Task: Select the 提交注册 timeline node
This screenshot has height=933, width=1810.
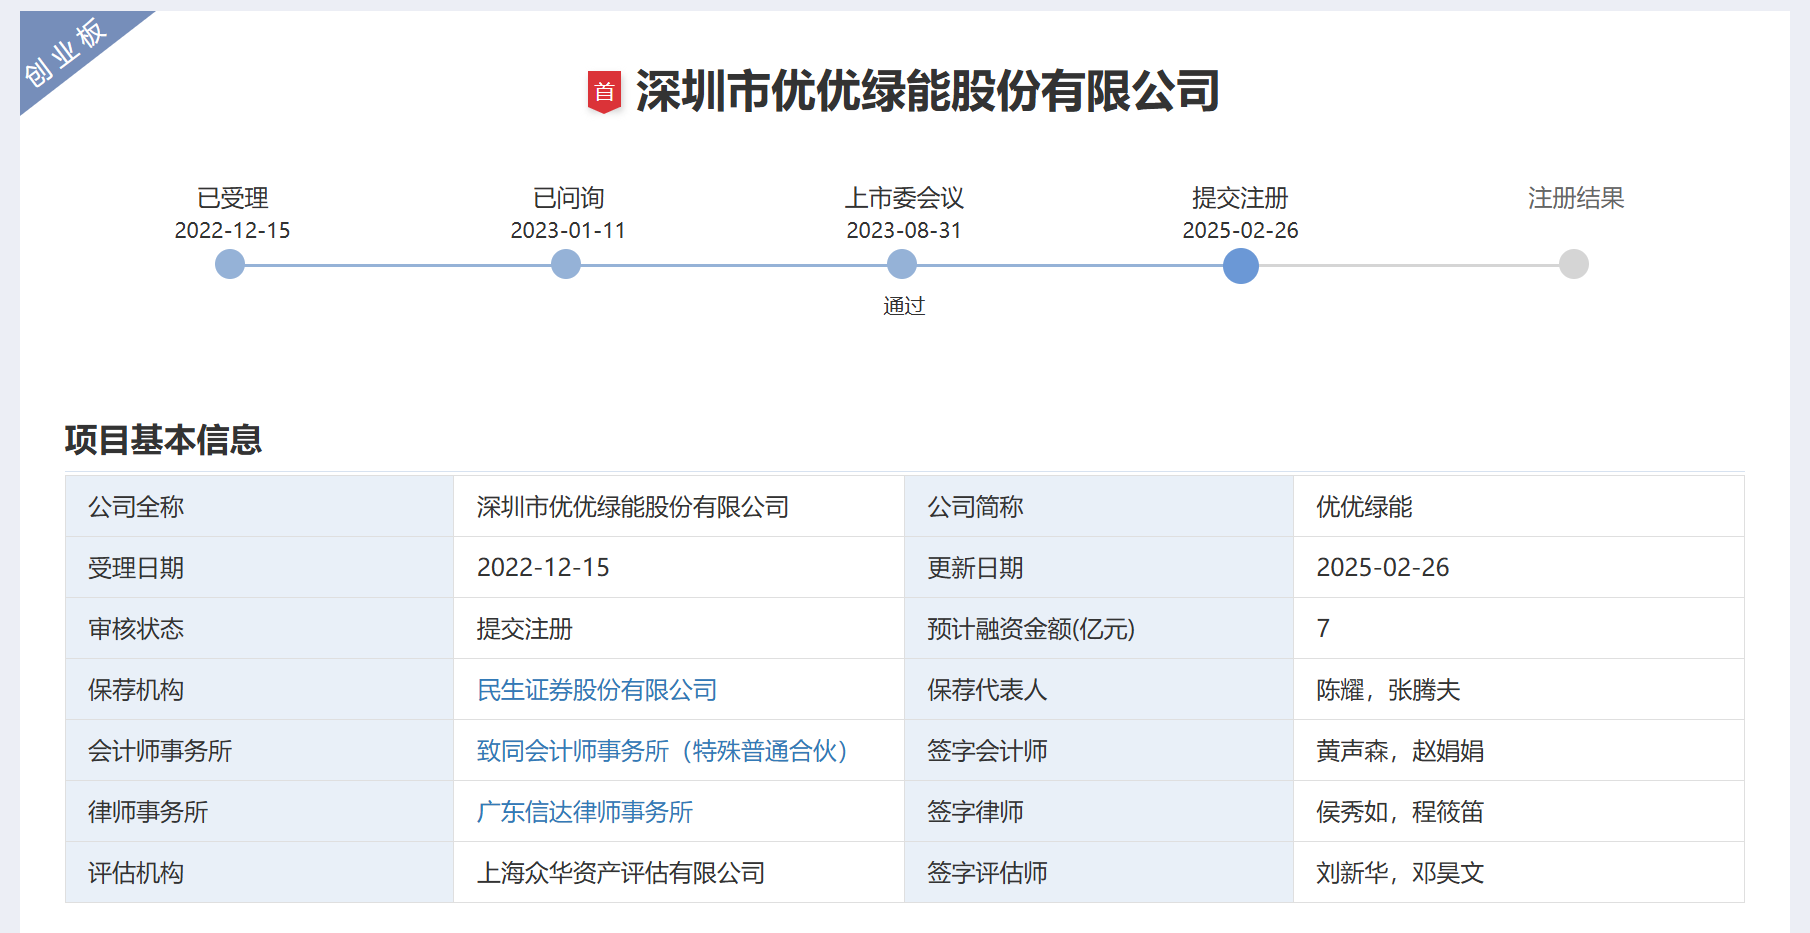Action: click(x=1241, y=266)
